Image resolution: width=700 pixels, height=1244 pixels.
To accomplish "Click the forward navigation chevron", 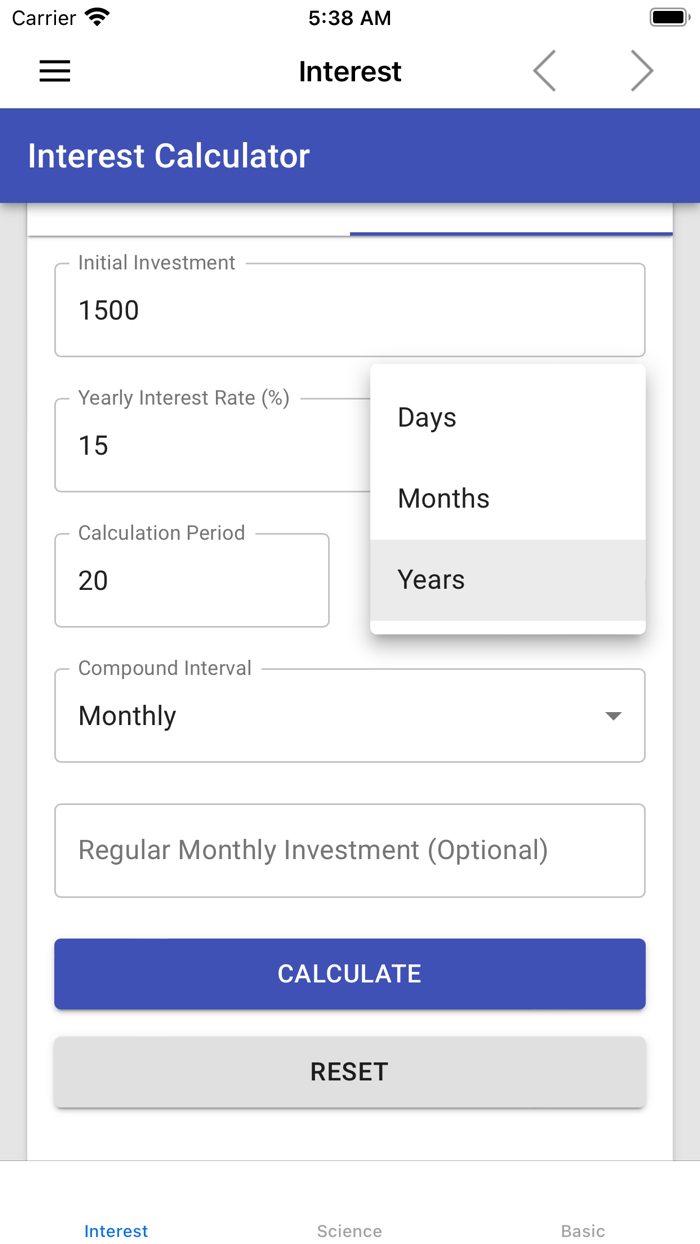I will click(x=641, y=71).
